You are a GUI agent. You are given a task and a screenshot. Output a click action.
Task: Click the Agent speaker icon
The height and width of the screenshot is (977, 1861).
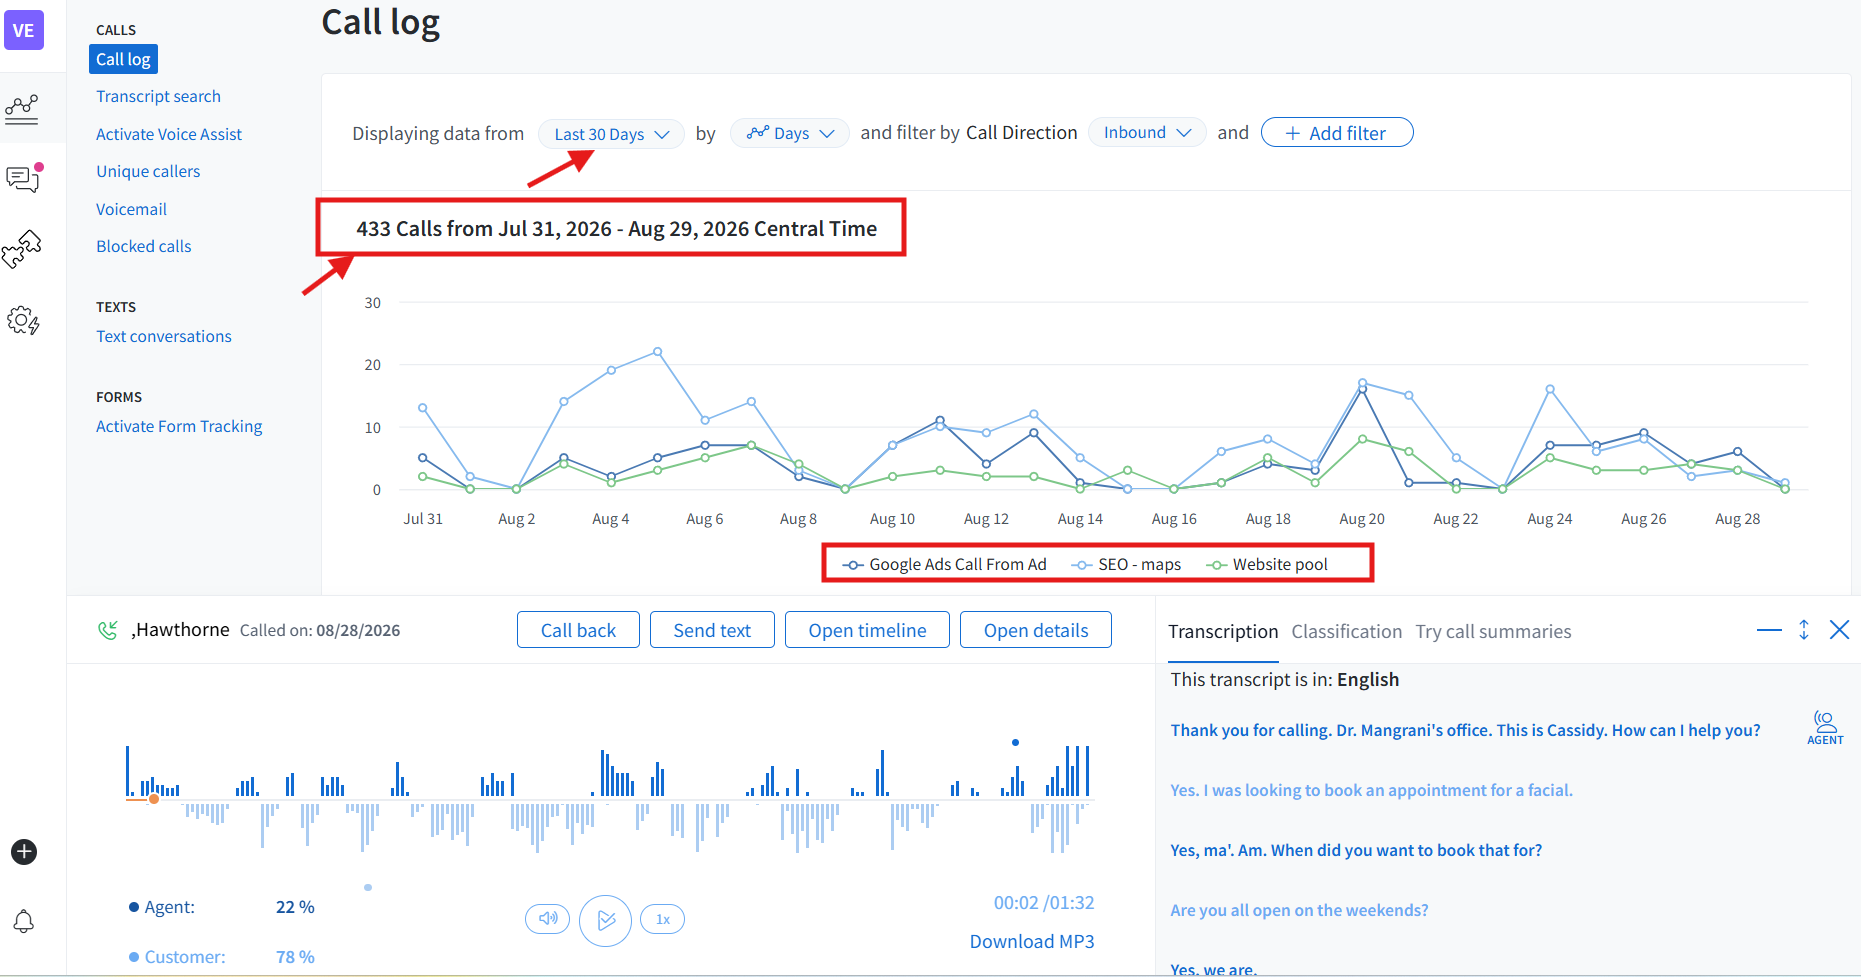(1825, 728)
